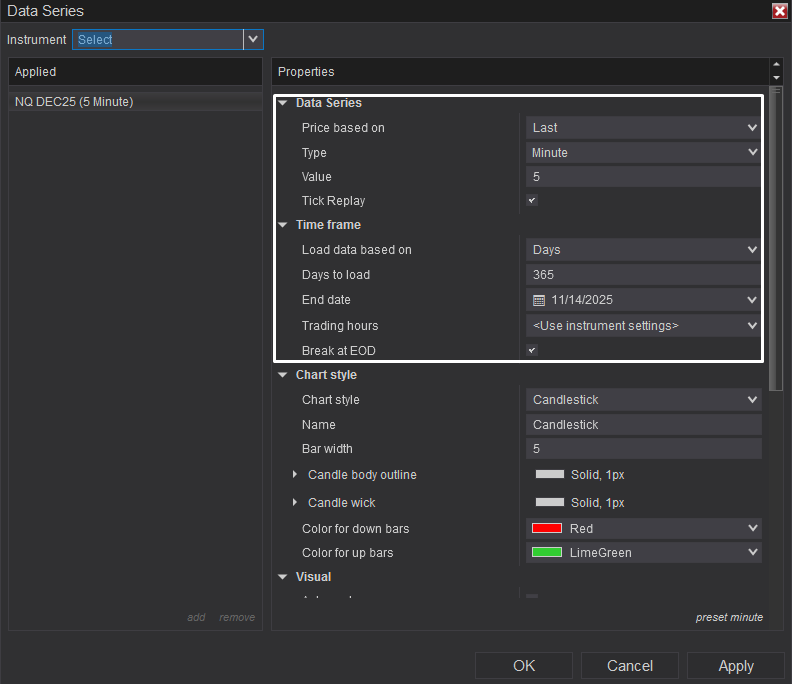This screenshot has width=792, height=684.
Task: Open the Price based on dropdown
Action: 644,128
